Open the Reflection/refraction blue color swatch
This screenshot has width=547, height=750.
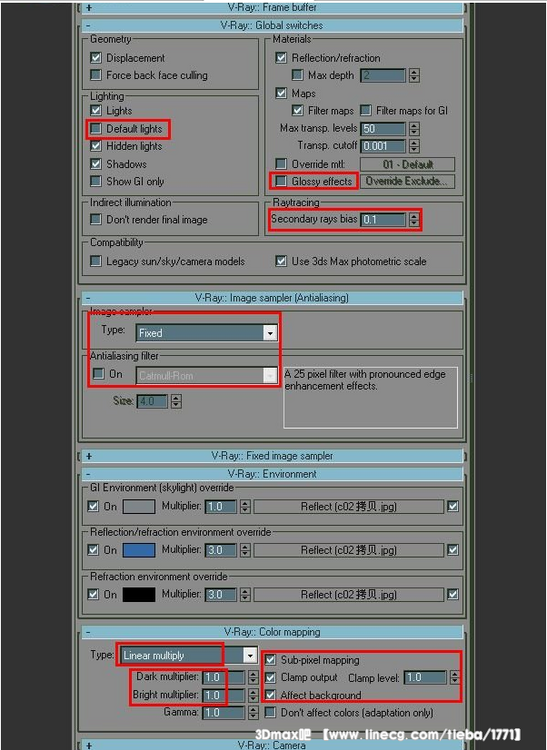tap(139, 550)
